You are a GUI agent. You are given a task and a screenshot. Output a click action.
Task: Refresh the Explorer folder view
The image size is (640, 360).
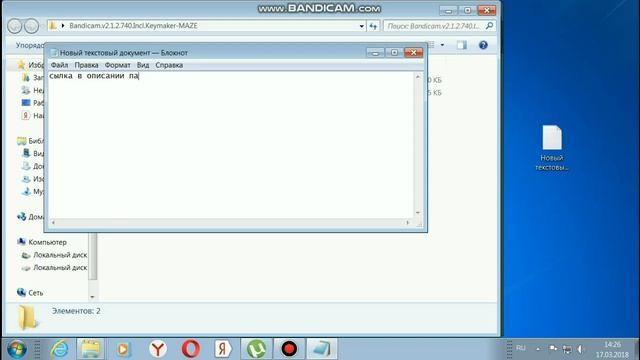(373, 26)
